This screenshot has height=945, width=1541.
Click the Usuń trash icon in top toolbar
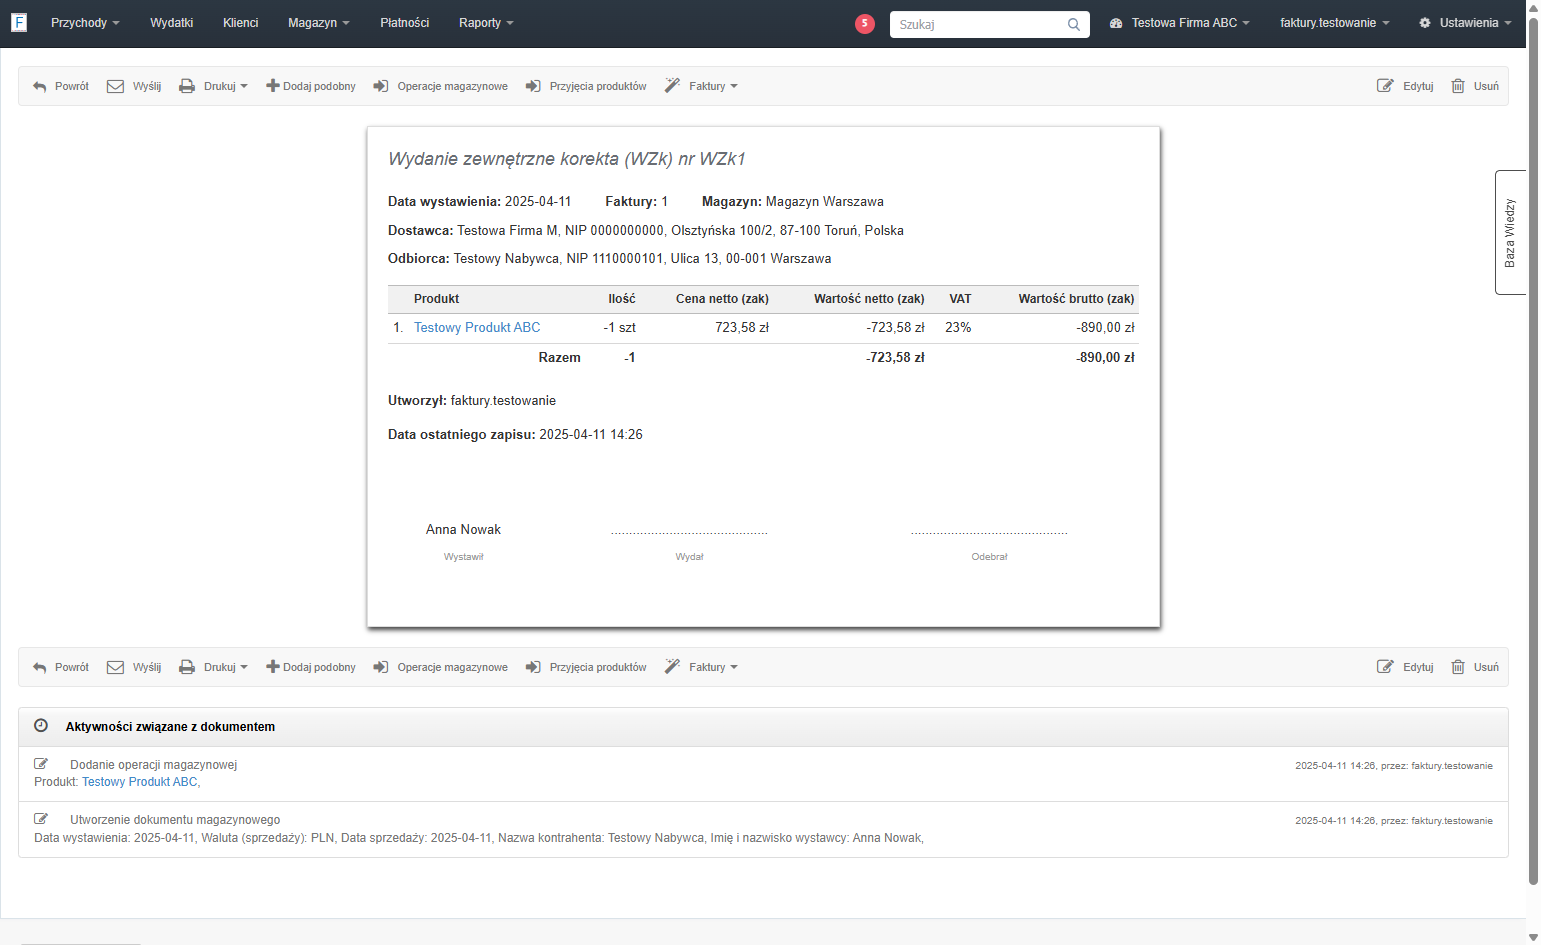click(x=1458, y=86)
